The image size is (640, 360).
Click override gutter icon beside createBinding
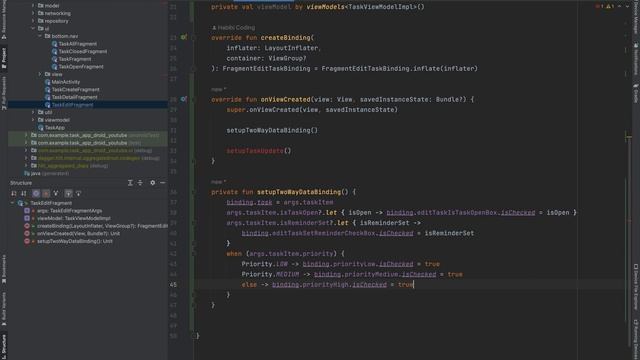tap(184, 38)
